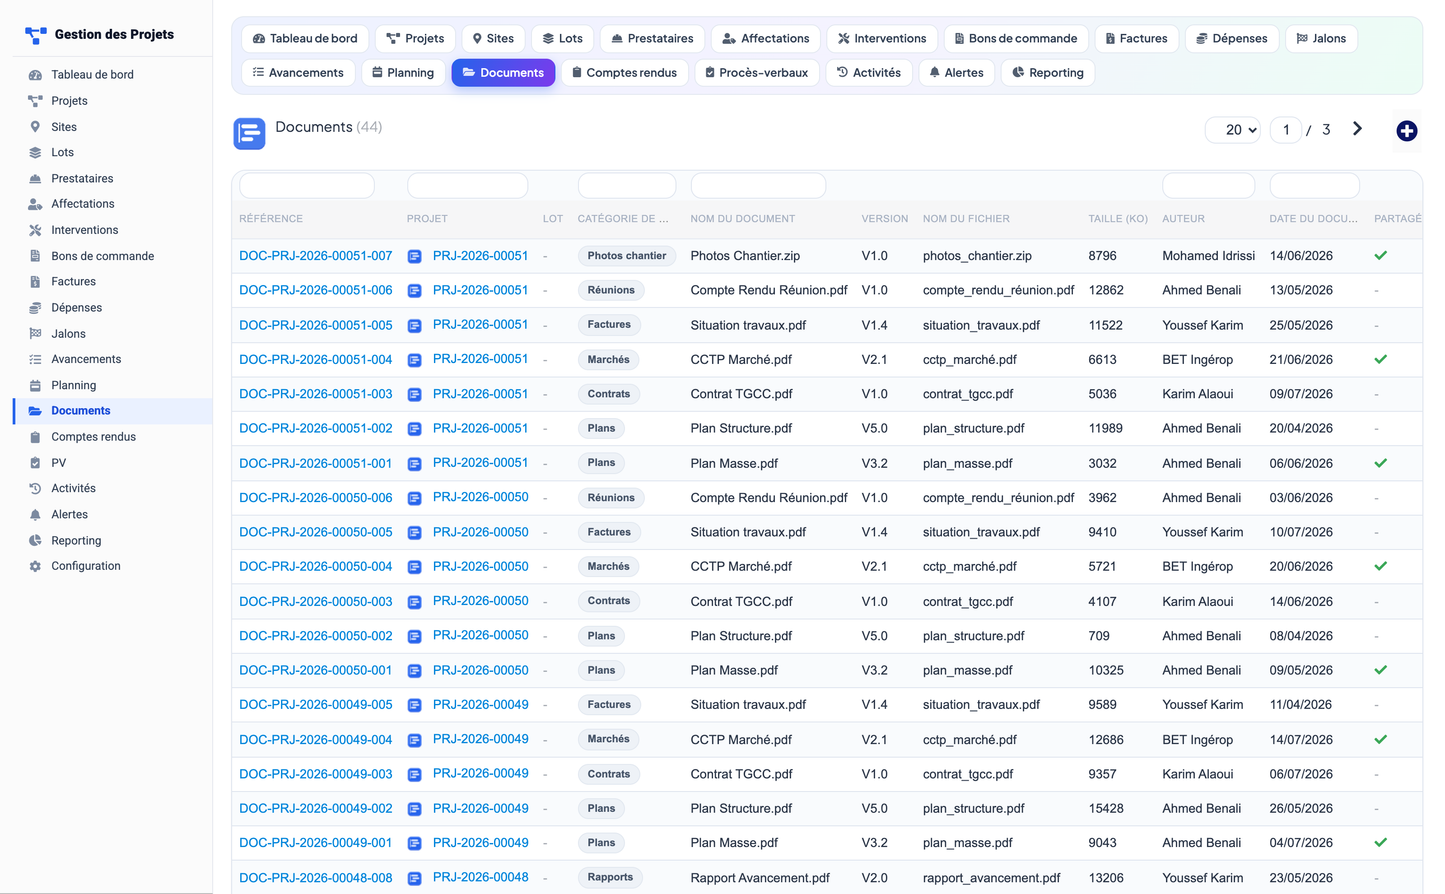The image size is (1445, 894).
Task: Switch to the Jalons tab
Action: (x=1320, y=39)
